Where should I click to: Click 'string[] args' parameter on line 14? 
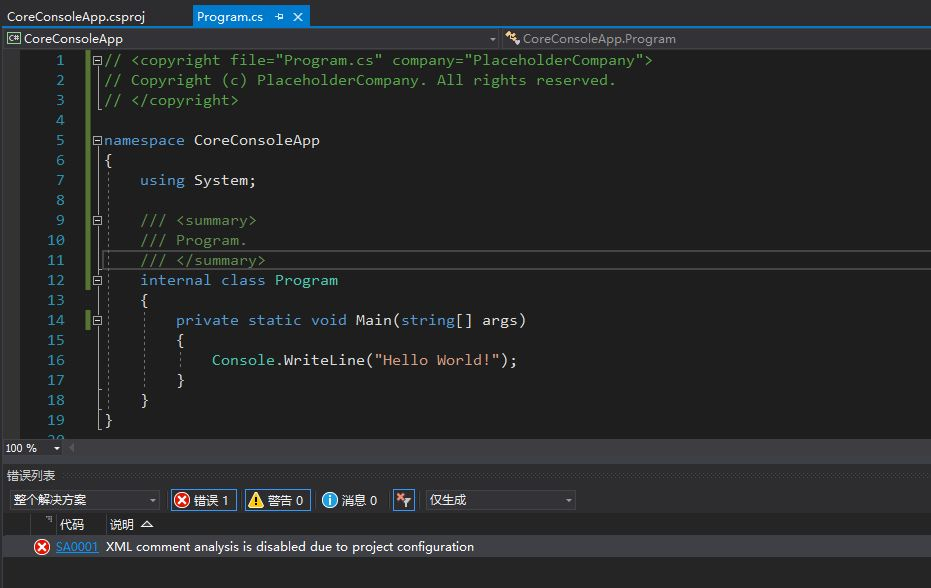(x=459, y=321)
